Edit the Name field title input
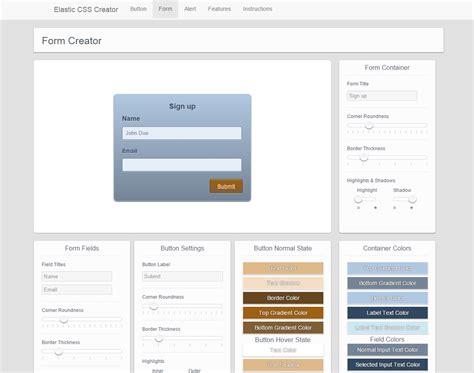Screen dimensions: 474x373 click(x=77, y=276)
